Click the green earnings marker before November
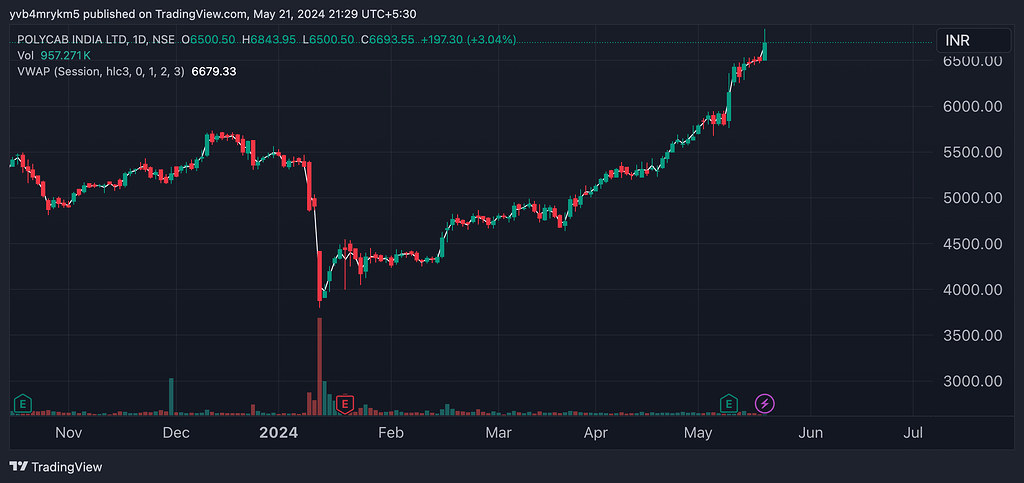The image size is (1024, 483). point(20,403)
